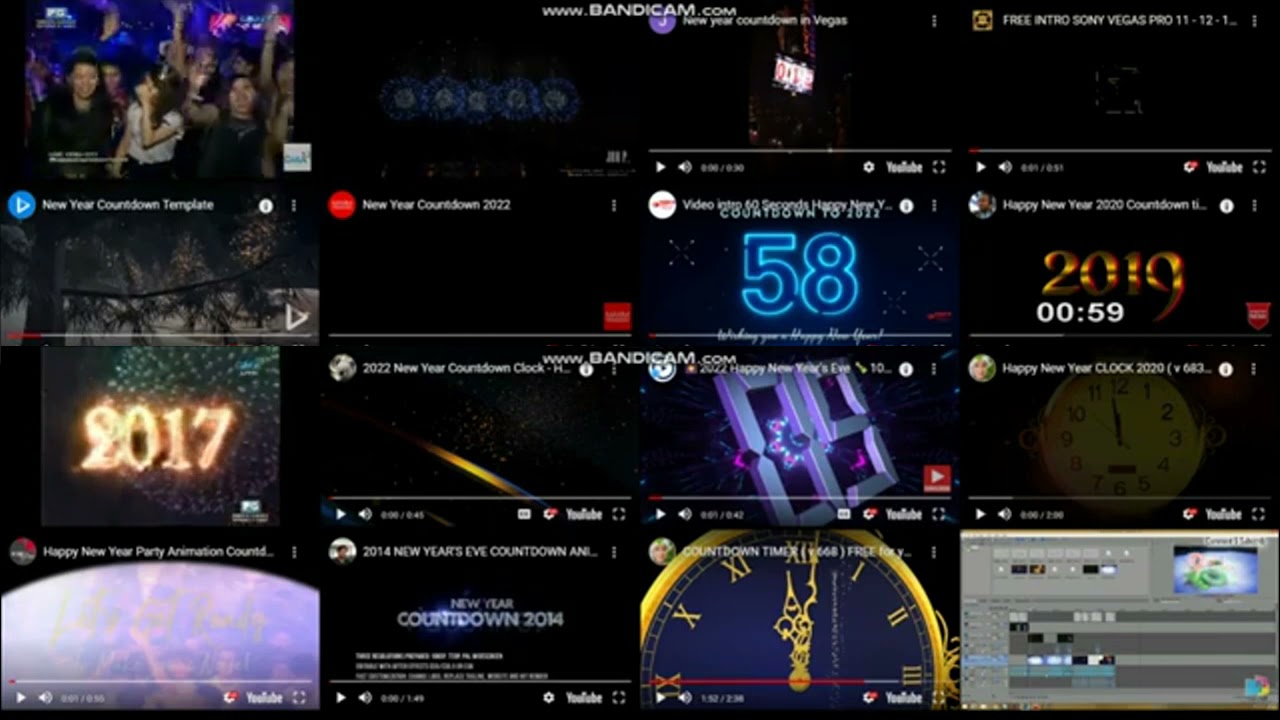
Task: Play the FREE INTRO SONY VEGAS PRO video
Action: pyautogui.click(x=980, y=167)
